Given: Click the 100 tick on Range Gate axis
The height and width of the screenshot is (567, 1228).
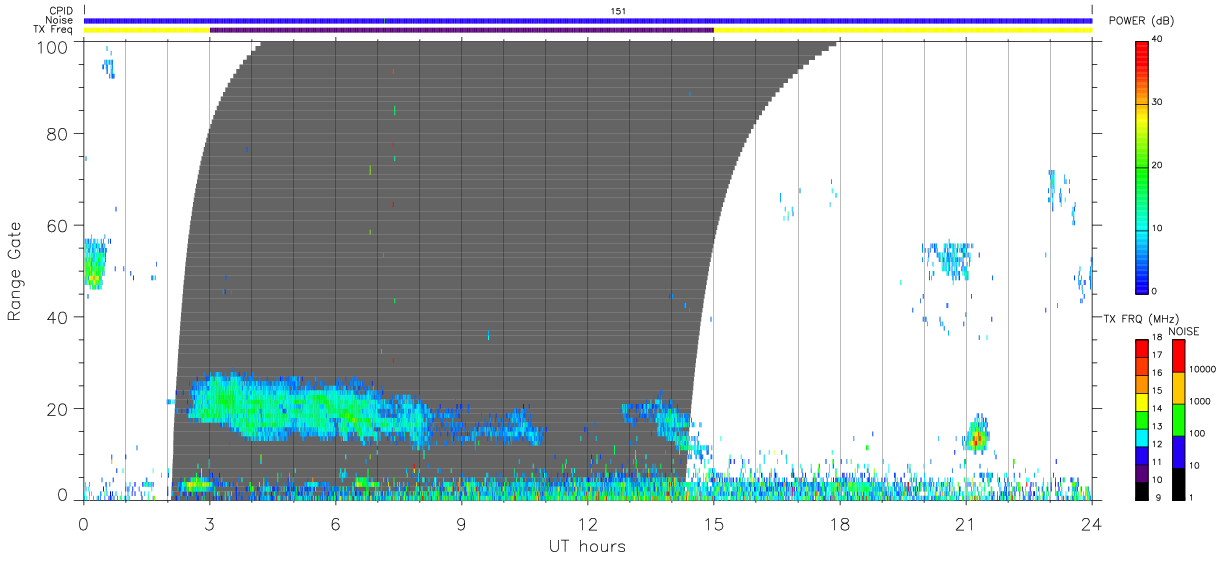Looking at the screenshot, I should [x=53, y=47].
